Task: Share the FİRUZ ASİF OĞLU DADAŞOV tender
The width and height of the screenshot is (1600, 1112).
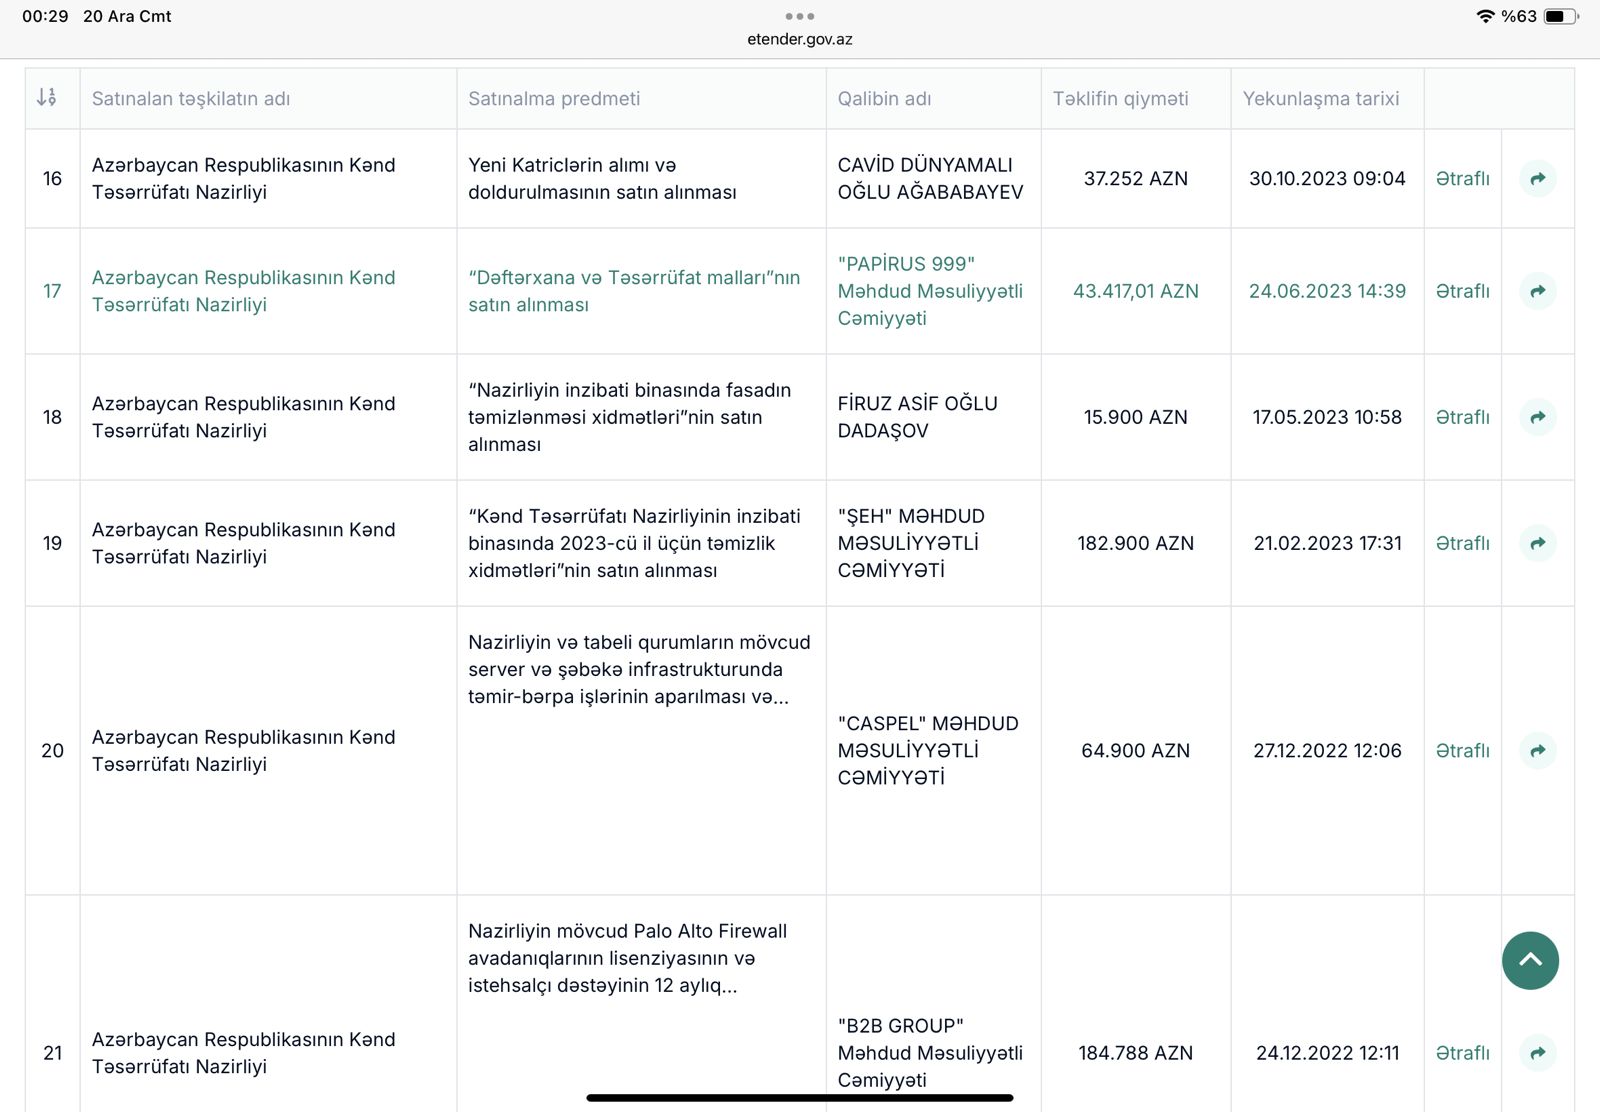Action: pyautogui.click(x=1538, y=417)
